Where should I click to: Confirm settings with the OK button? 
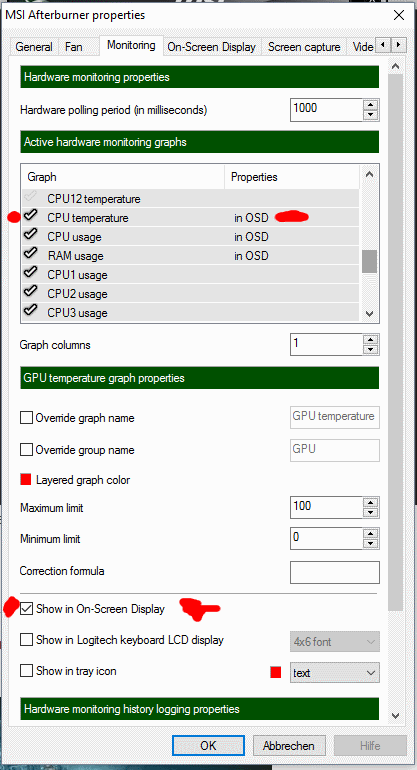208,745
